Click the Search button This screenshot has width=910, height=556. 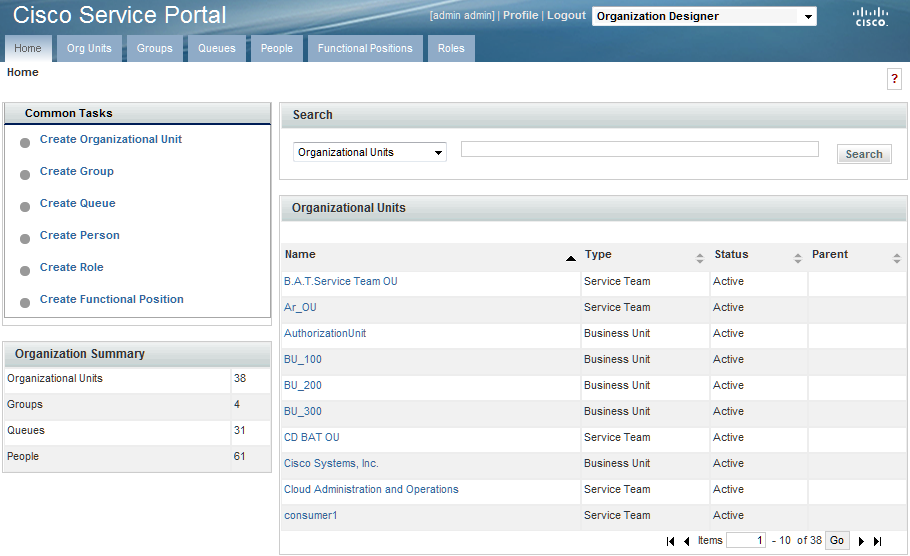[x=864, y=154]
